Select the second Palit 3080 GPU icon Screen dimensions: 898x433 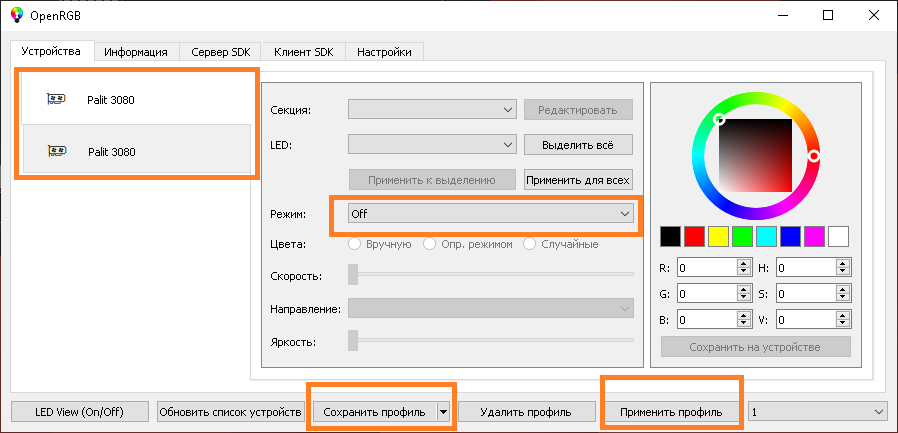[x=56, y=151]
